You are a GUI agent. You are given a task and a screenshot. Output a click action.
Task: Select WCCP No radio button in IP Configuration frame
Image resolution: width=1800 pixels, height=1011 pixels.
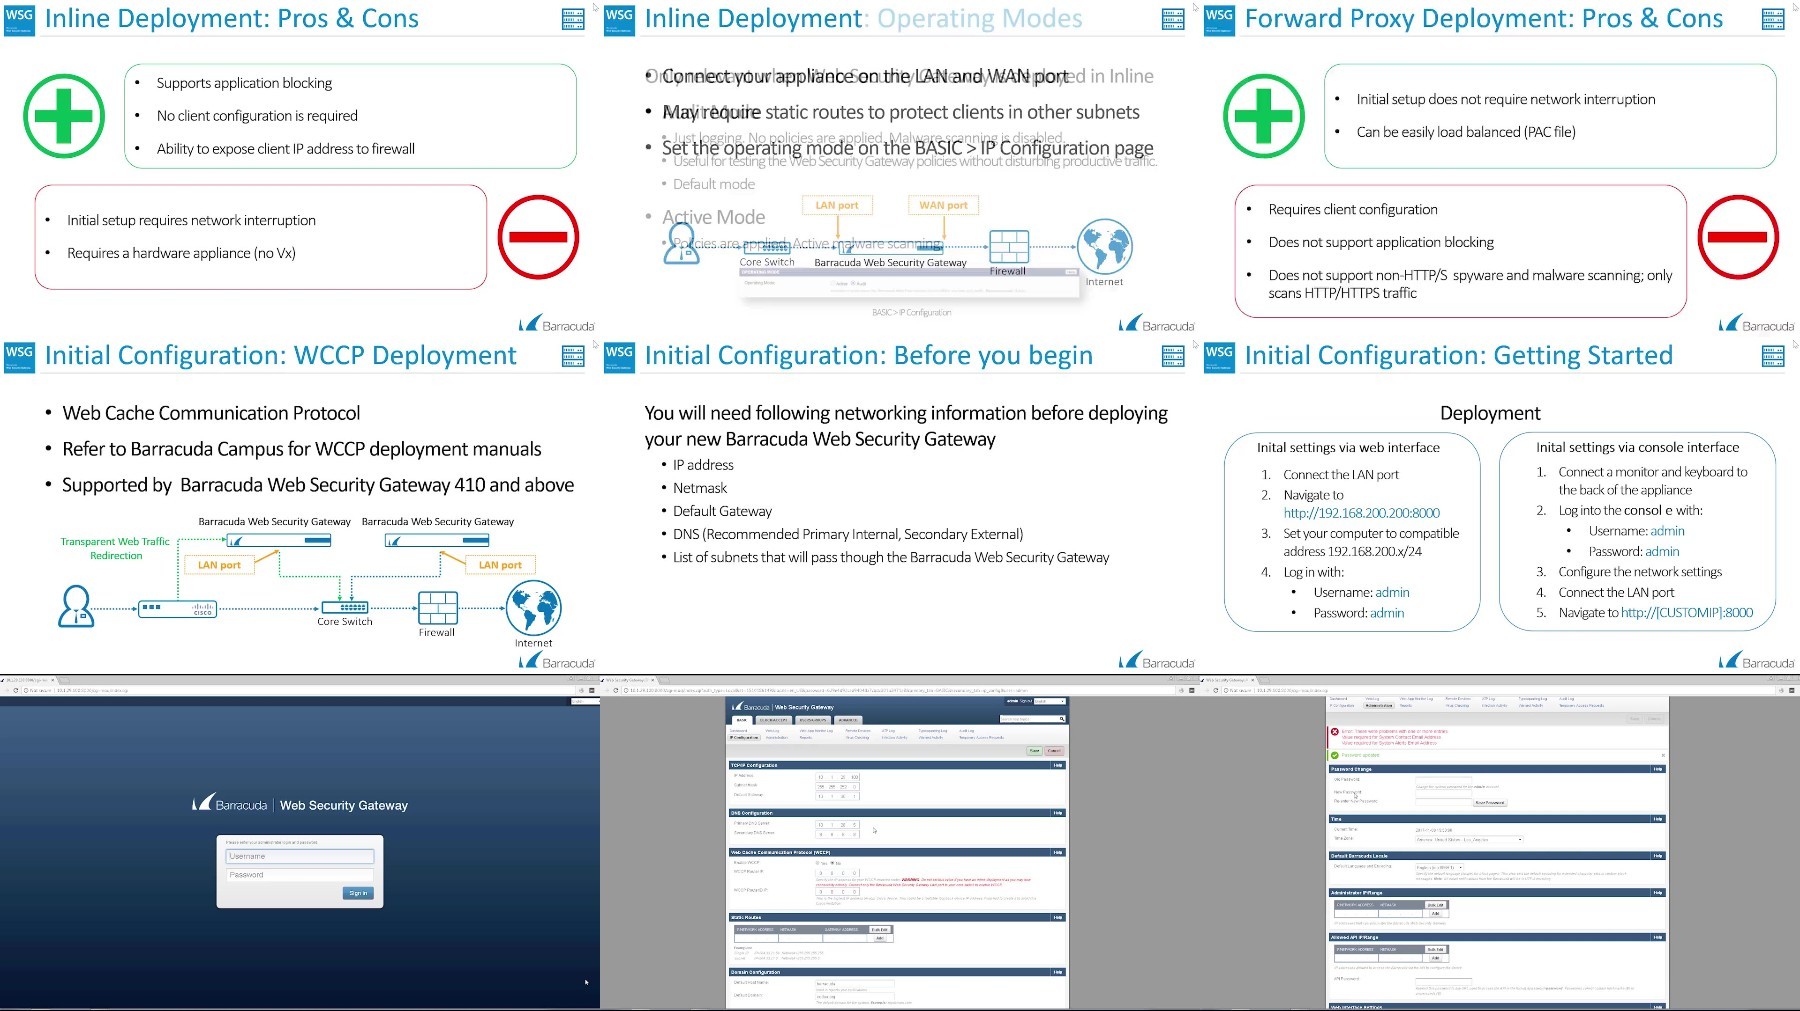pos(832,863)
